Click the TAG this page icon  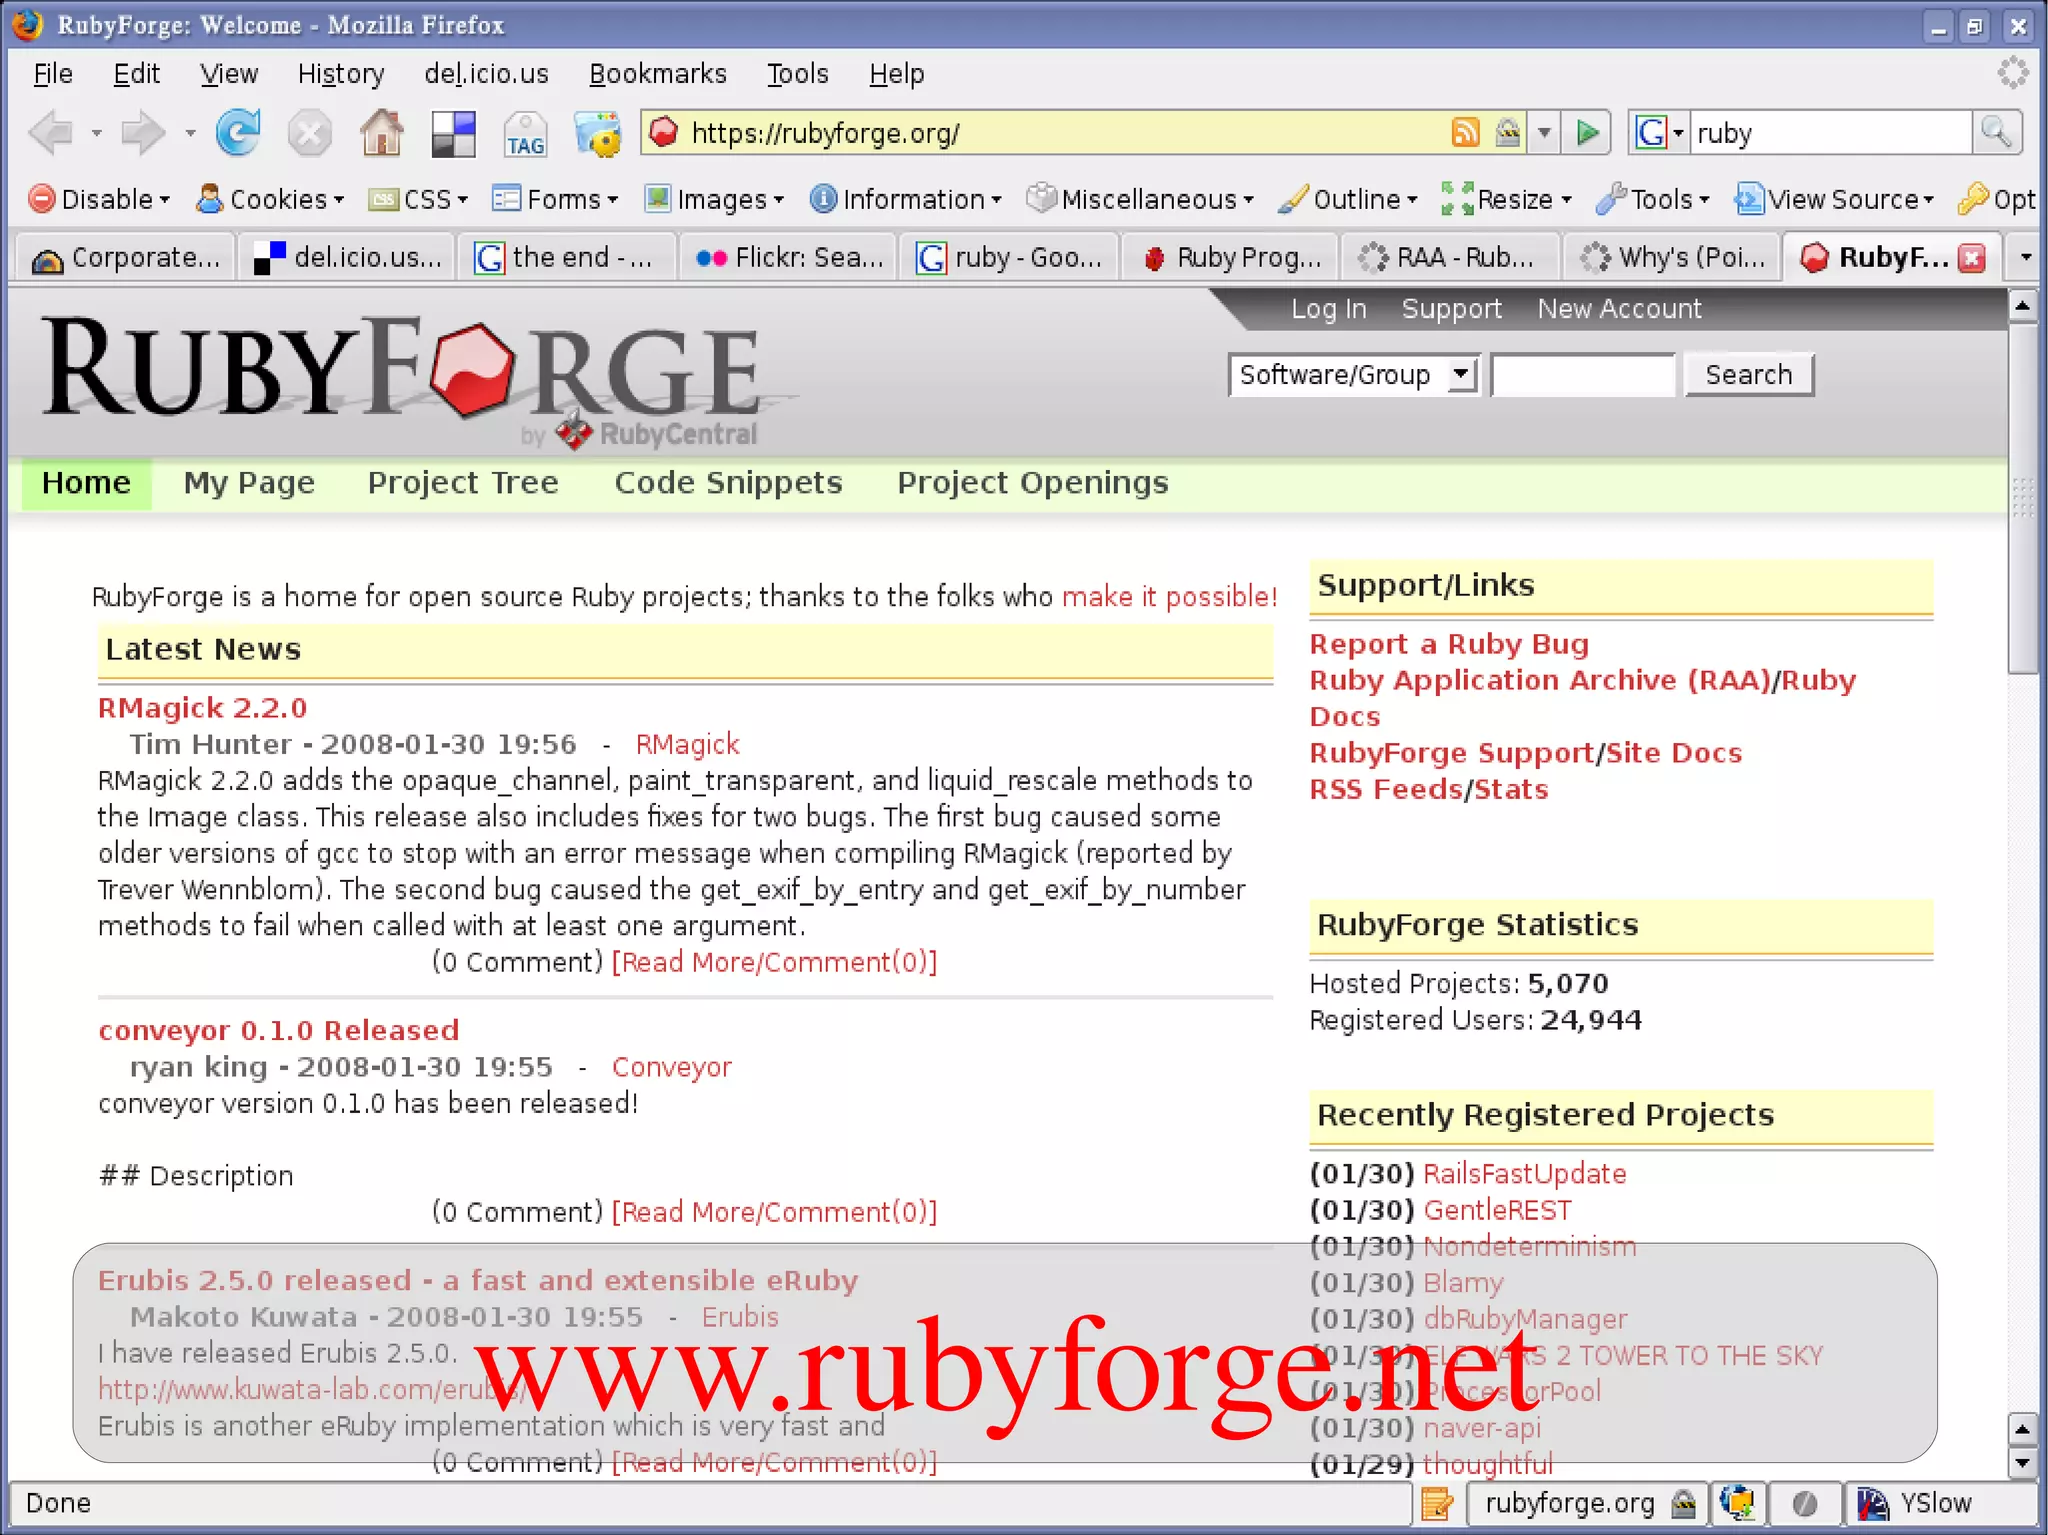point(525,134)
